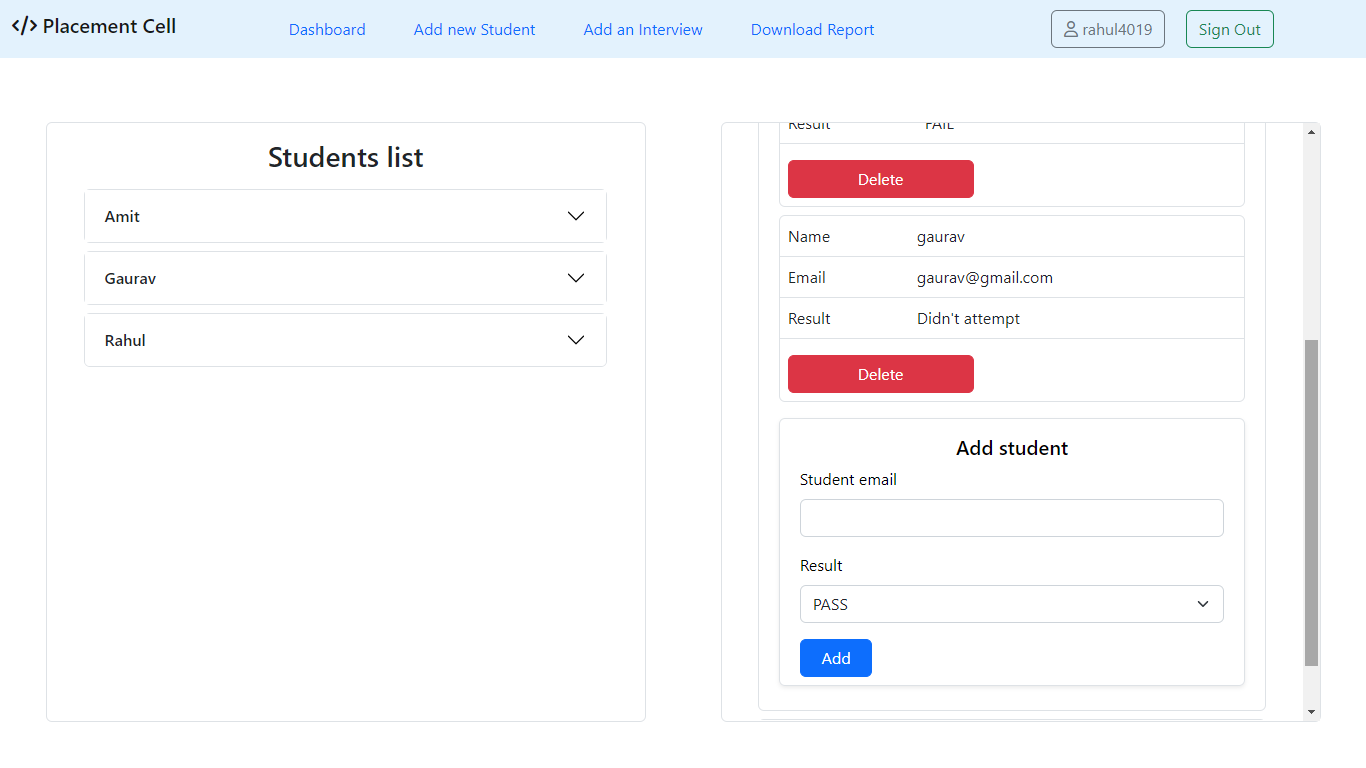The image size is (1366, 768).
Task: Expand the Amit student row chevron
Action: coord(576,216)
